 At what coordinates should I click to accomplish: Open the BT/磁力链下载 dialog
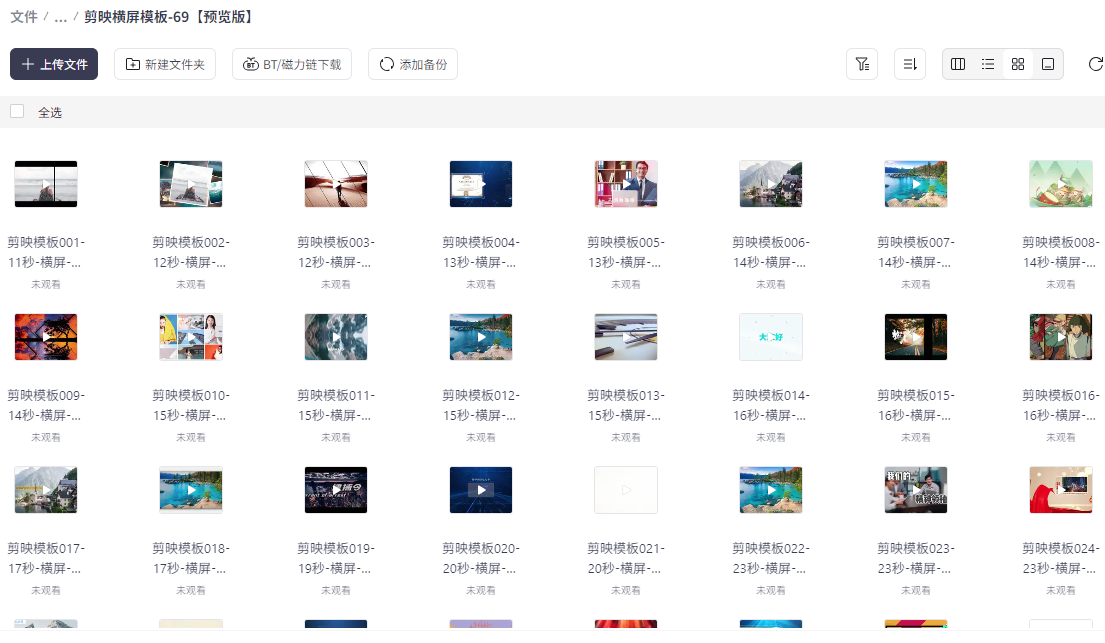pos(291,63)
